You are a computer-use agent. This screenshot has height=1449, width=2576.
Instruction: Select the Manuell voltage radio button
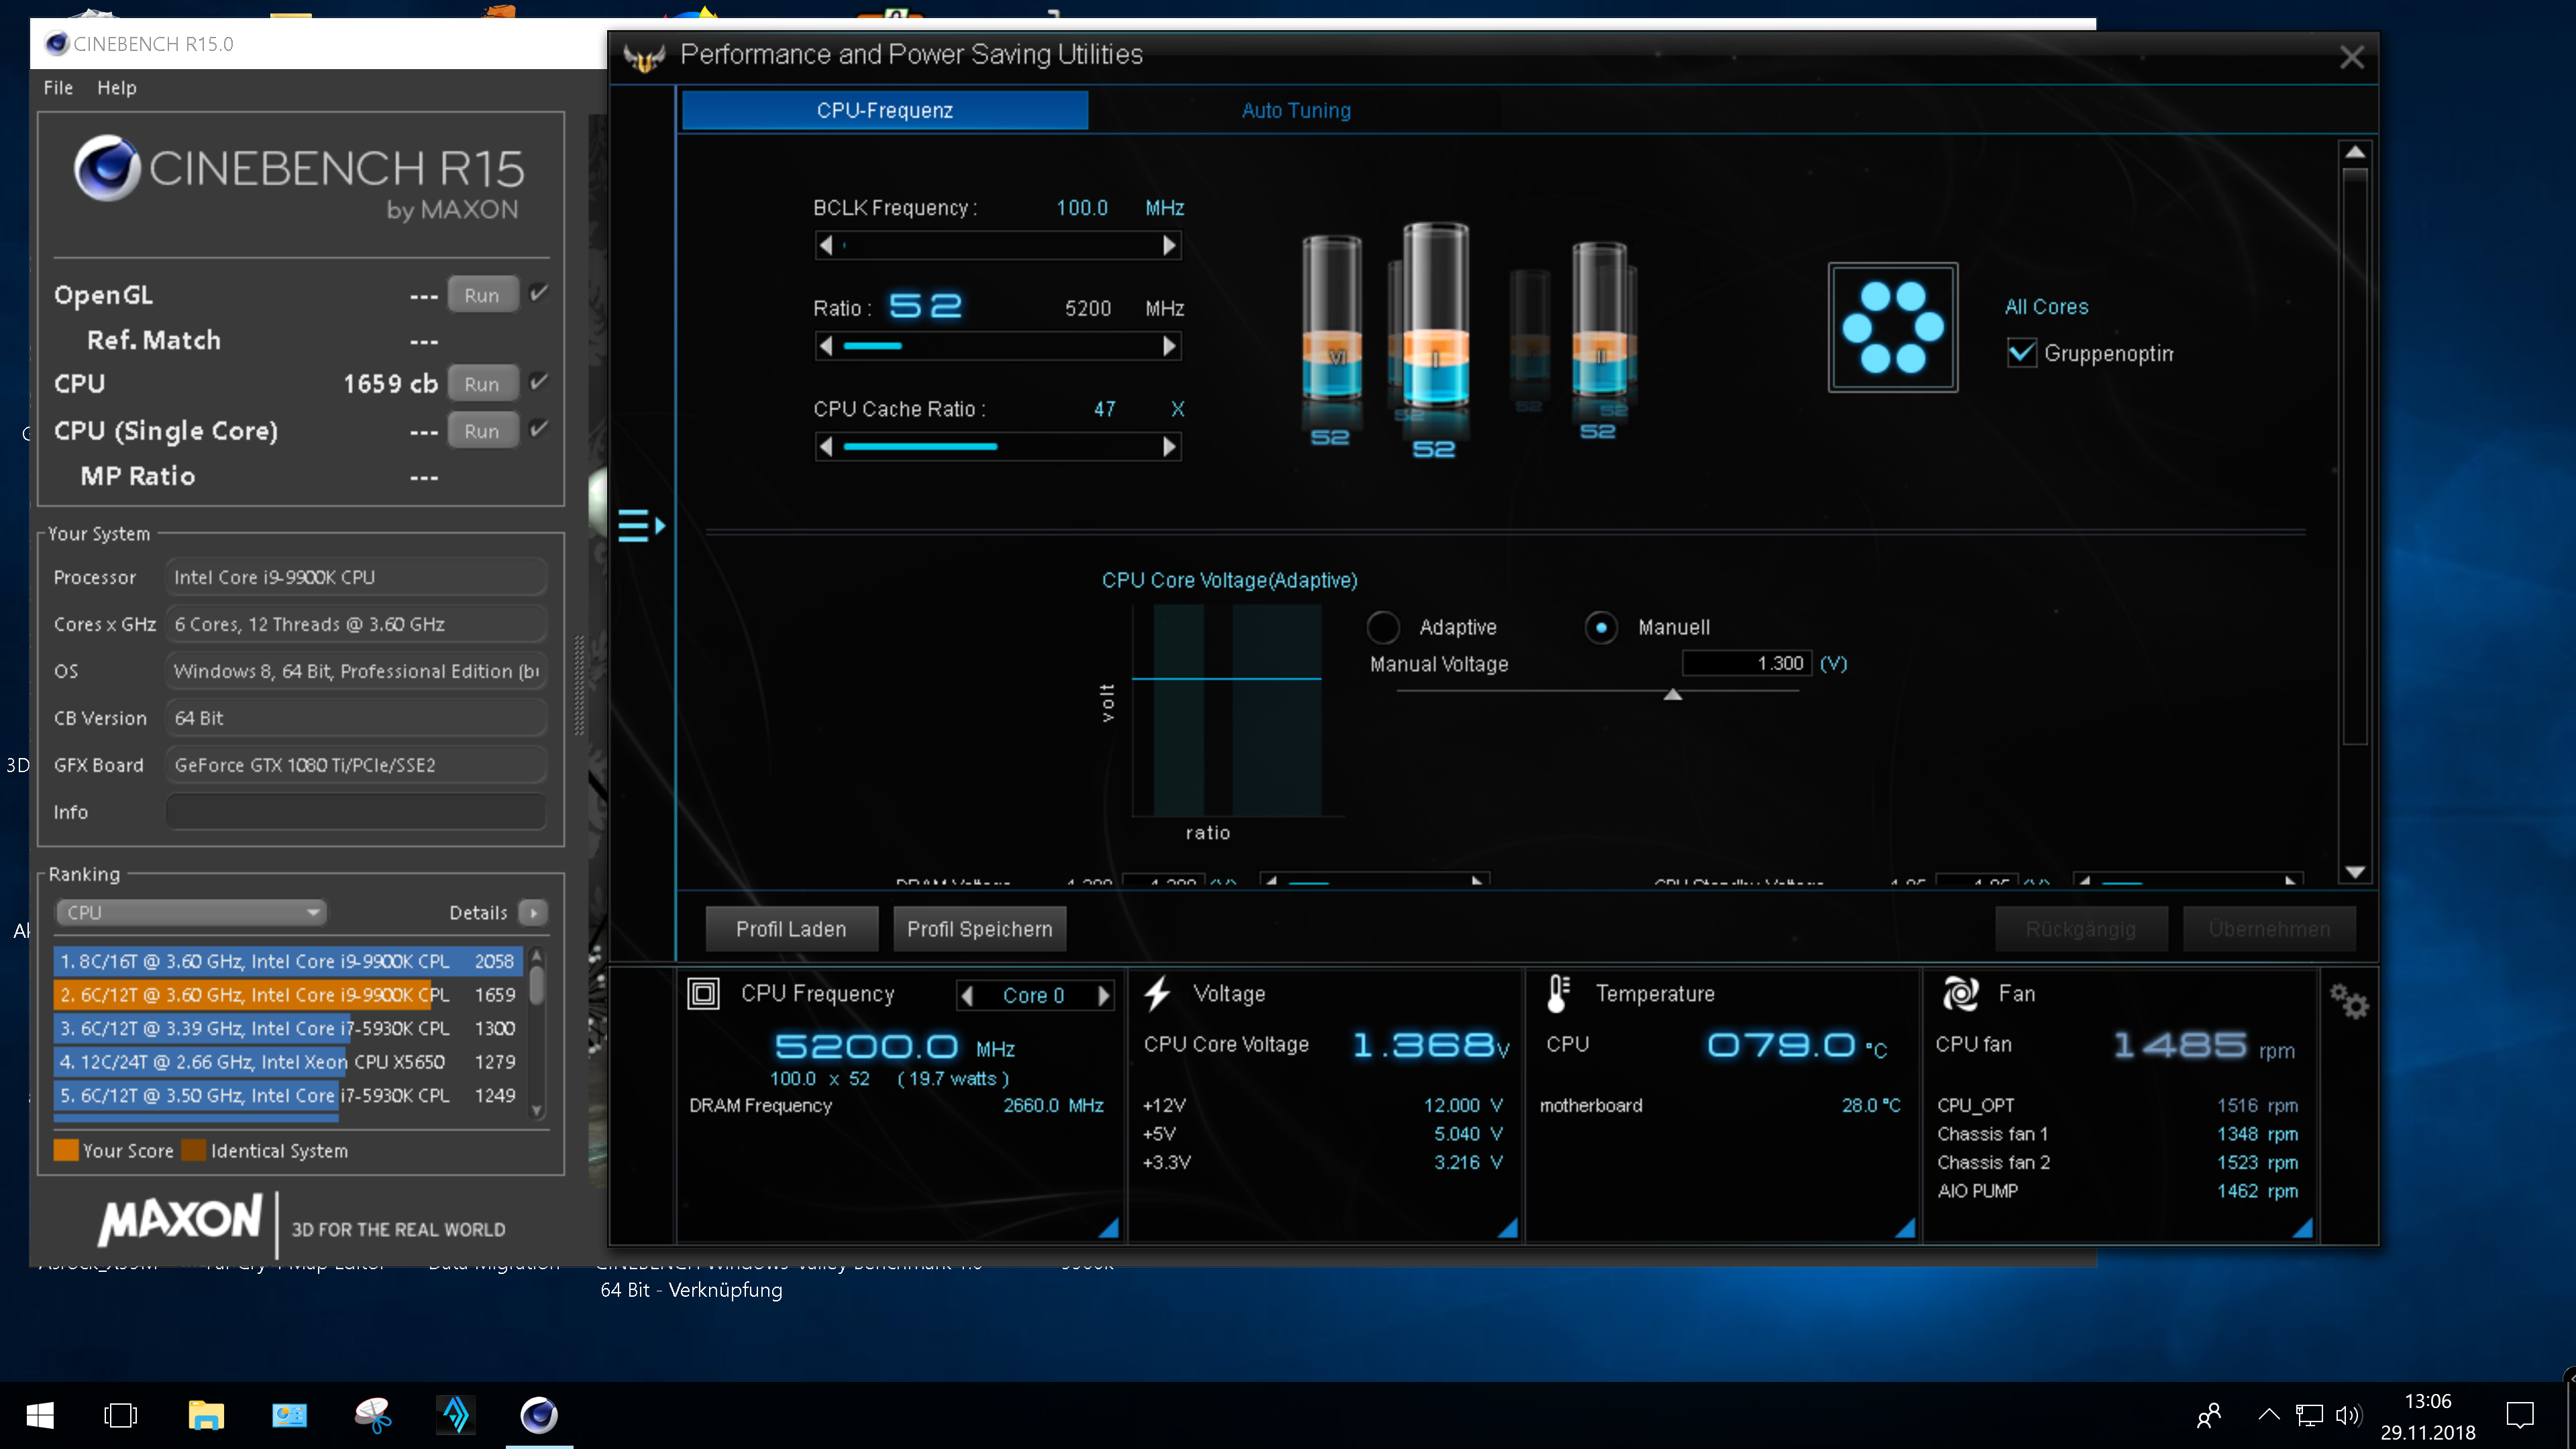[x=1601, y=627]
